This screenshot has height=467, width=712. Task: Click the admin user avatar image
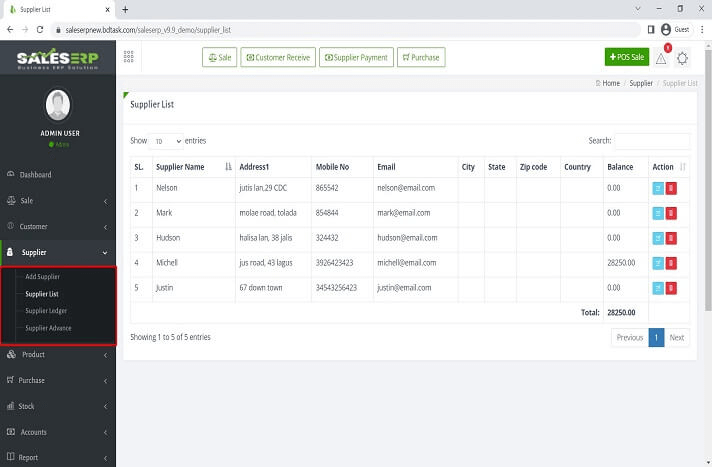click(58, 105)
